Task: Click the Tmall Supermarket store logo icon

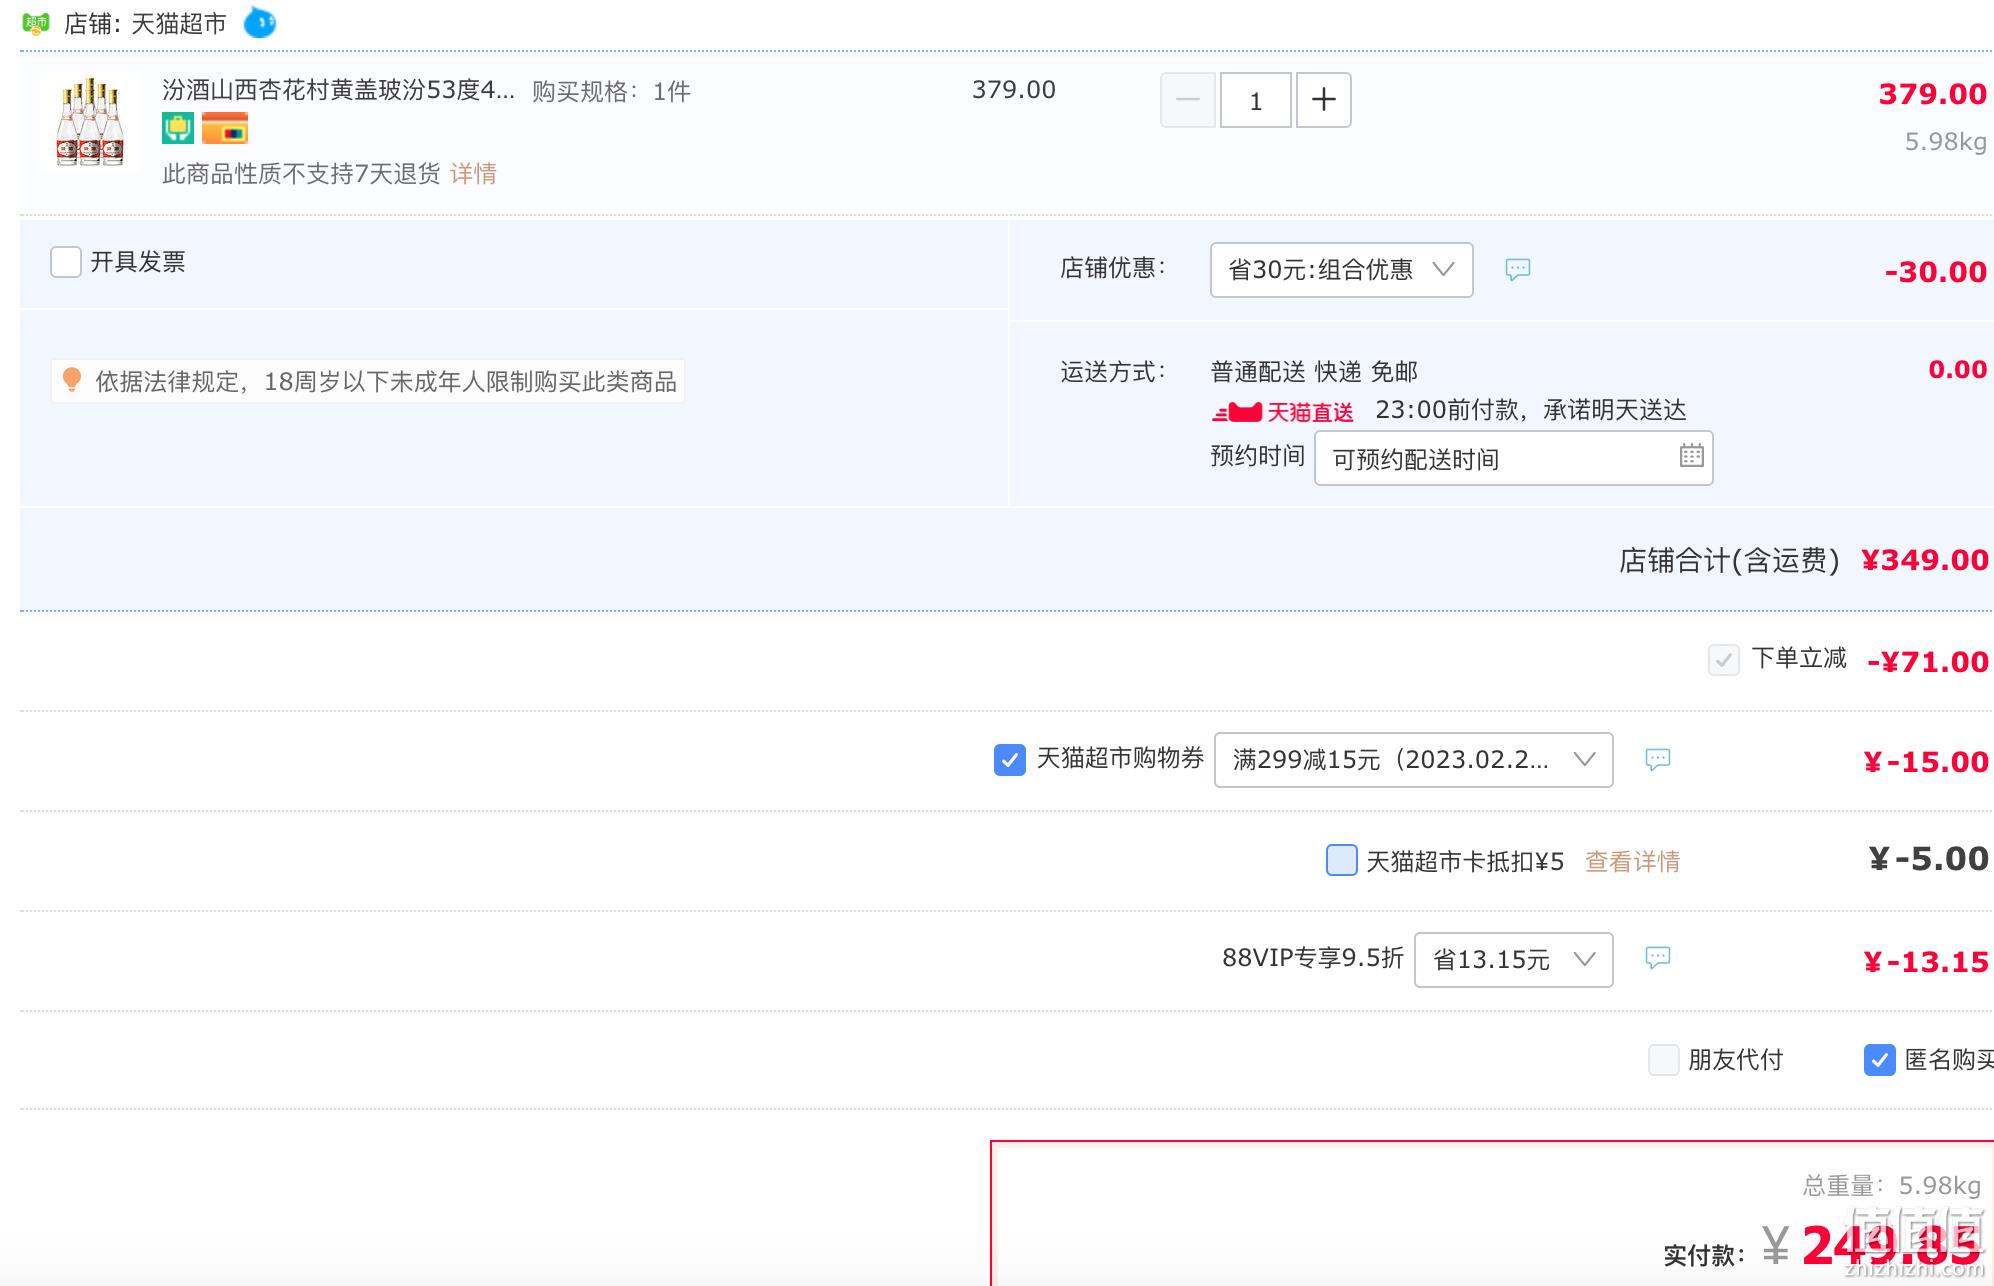Action: [x=36, y=23]
